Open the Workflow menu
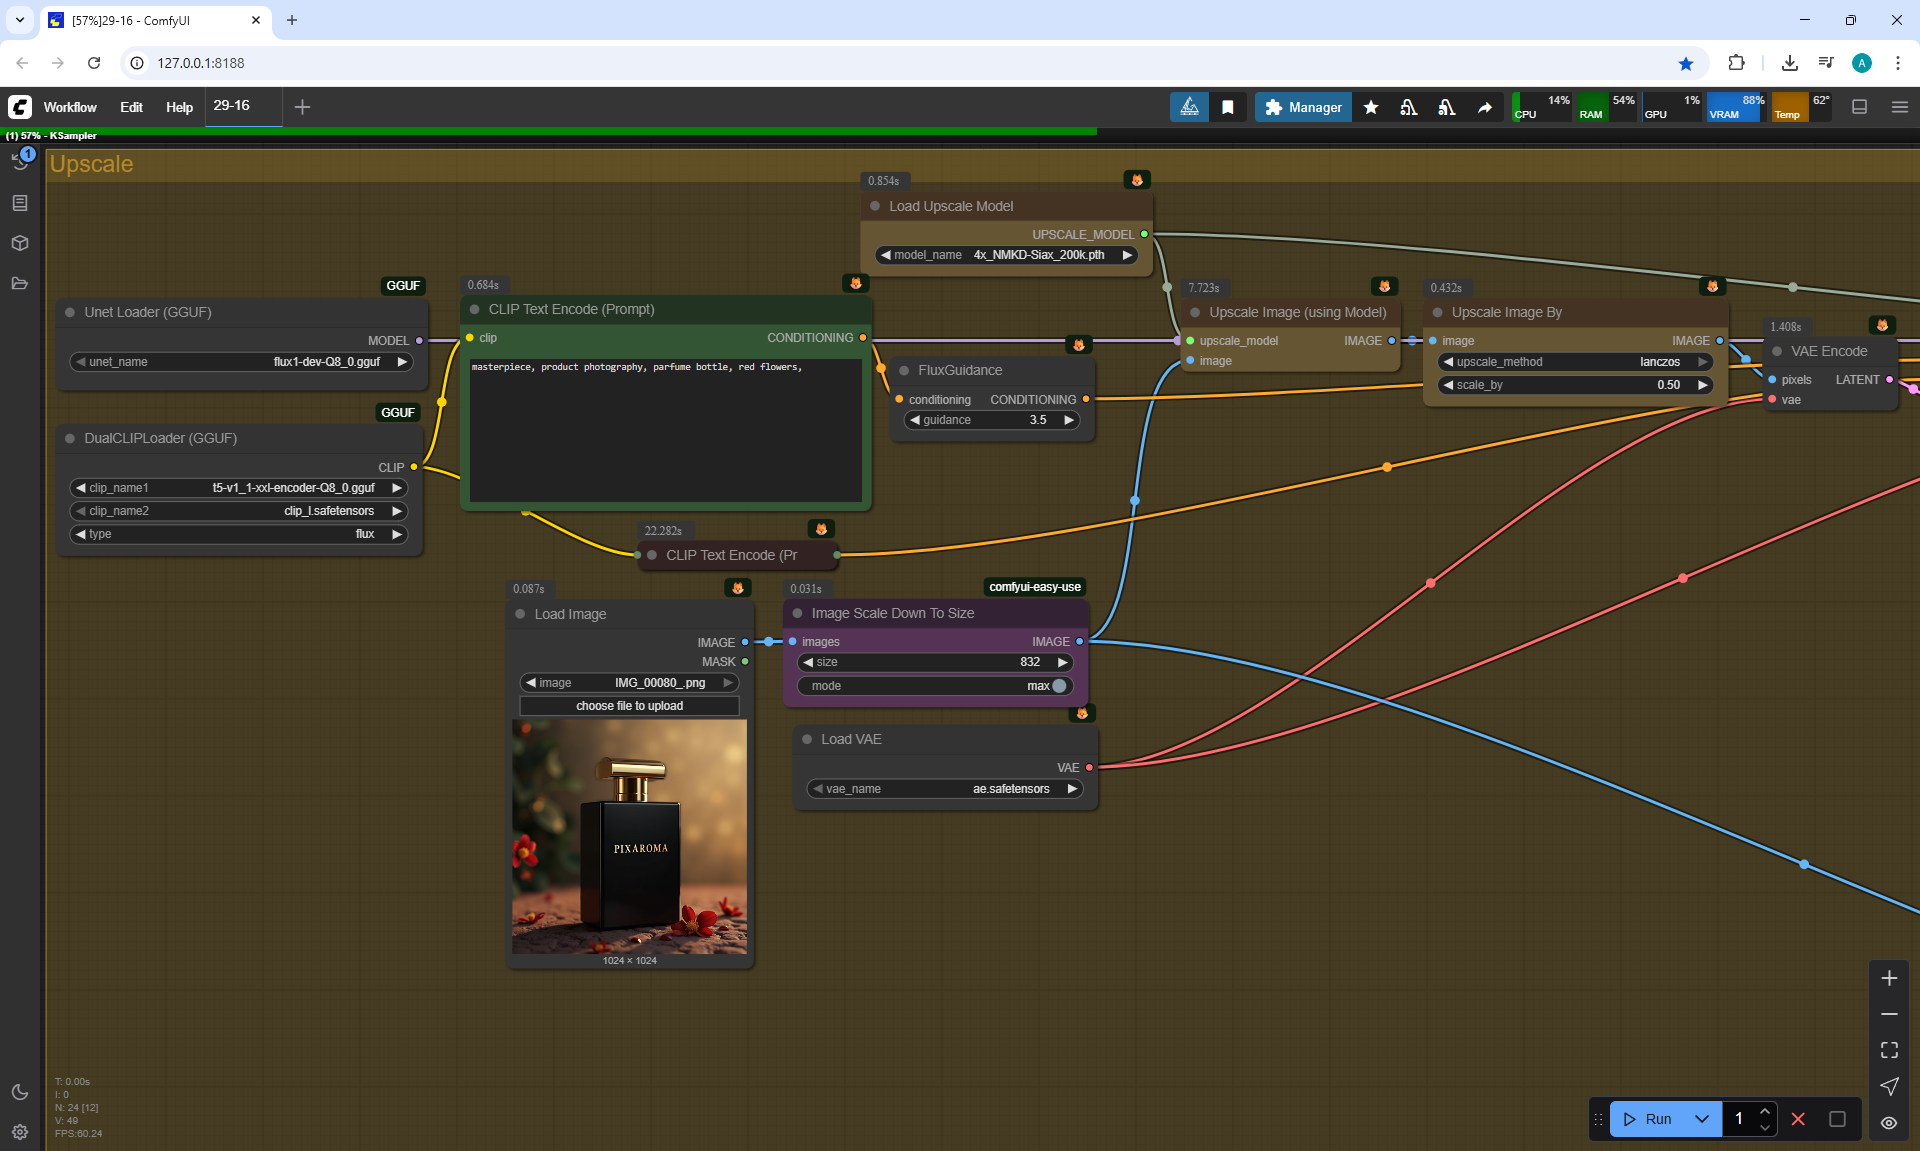Viewport: 1920px width, 1151px height. (x=70, y=107)
